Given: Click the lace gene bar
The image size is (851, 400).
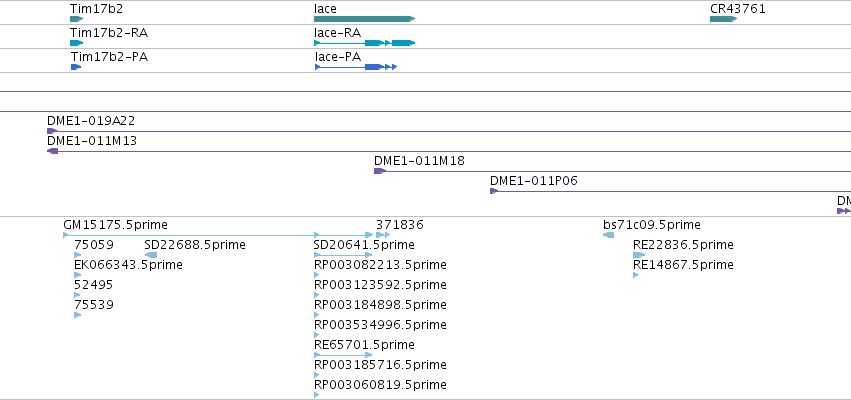Looking at the screenshot, I should [x=364, y=19].
